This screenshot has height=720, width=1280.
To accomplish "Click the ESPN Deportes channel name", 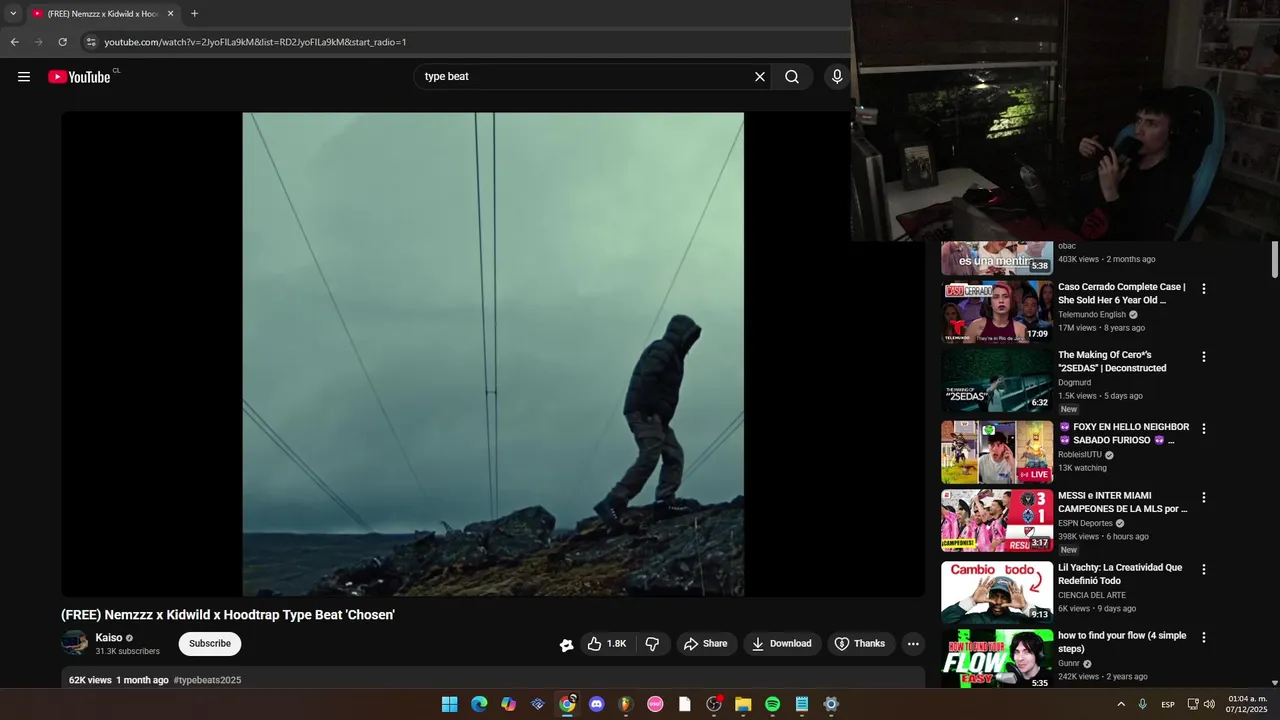I will pyautogui.click(x=1086, y=523).
